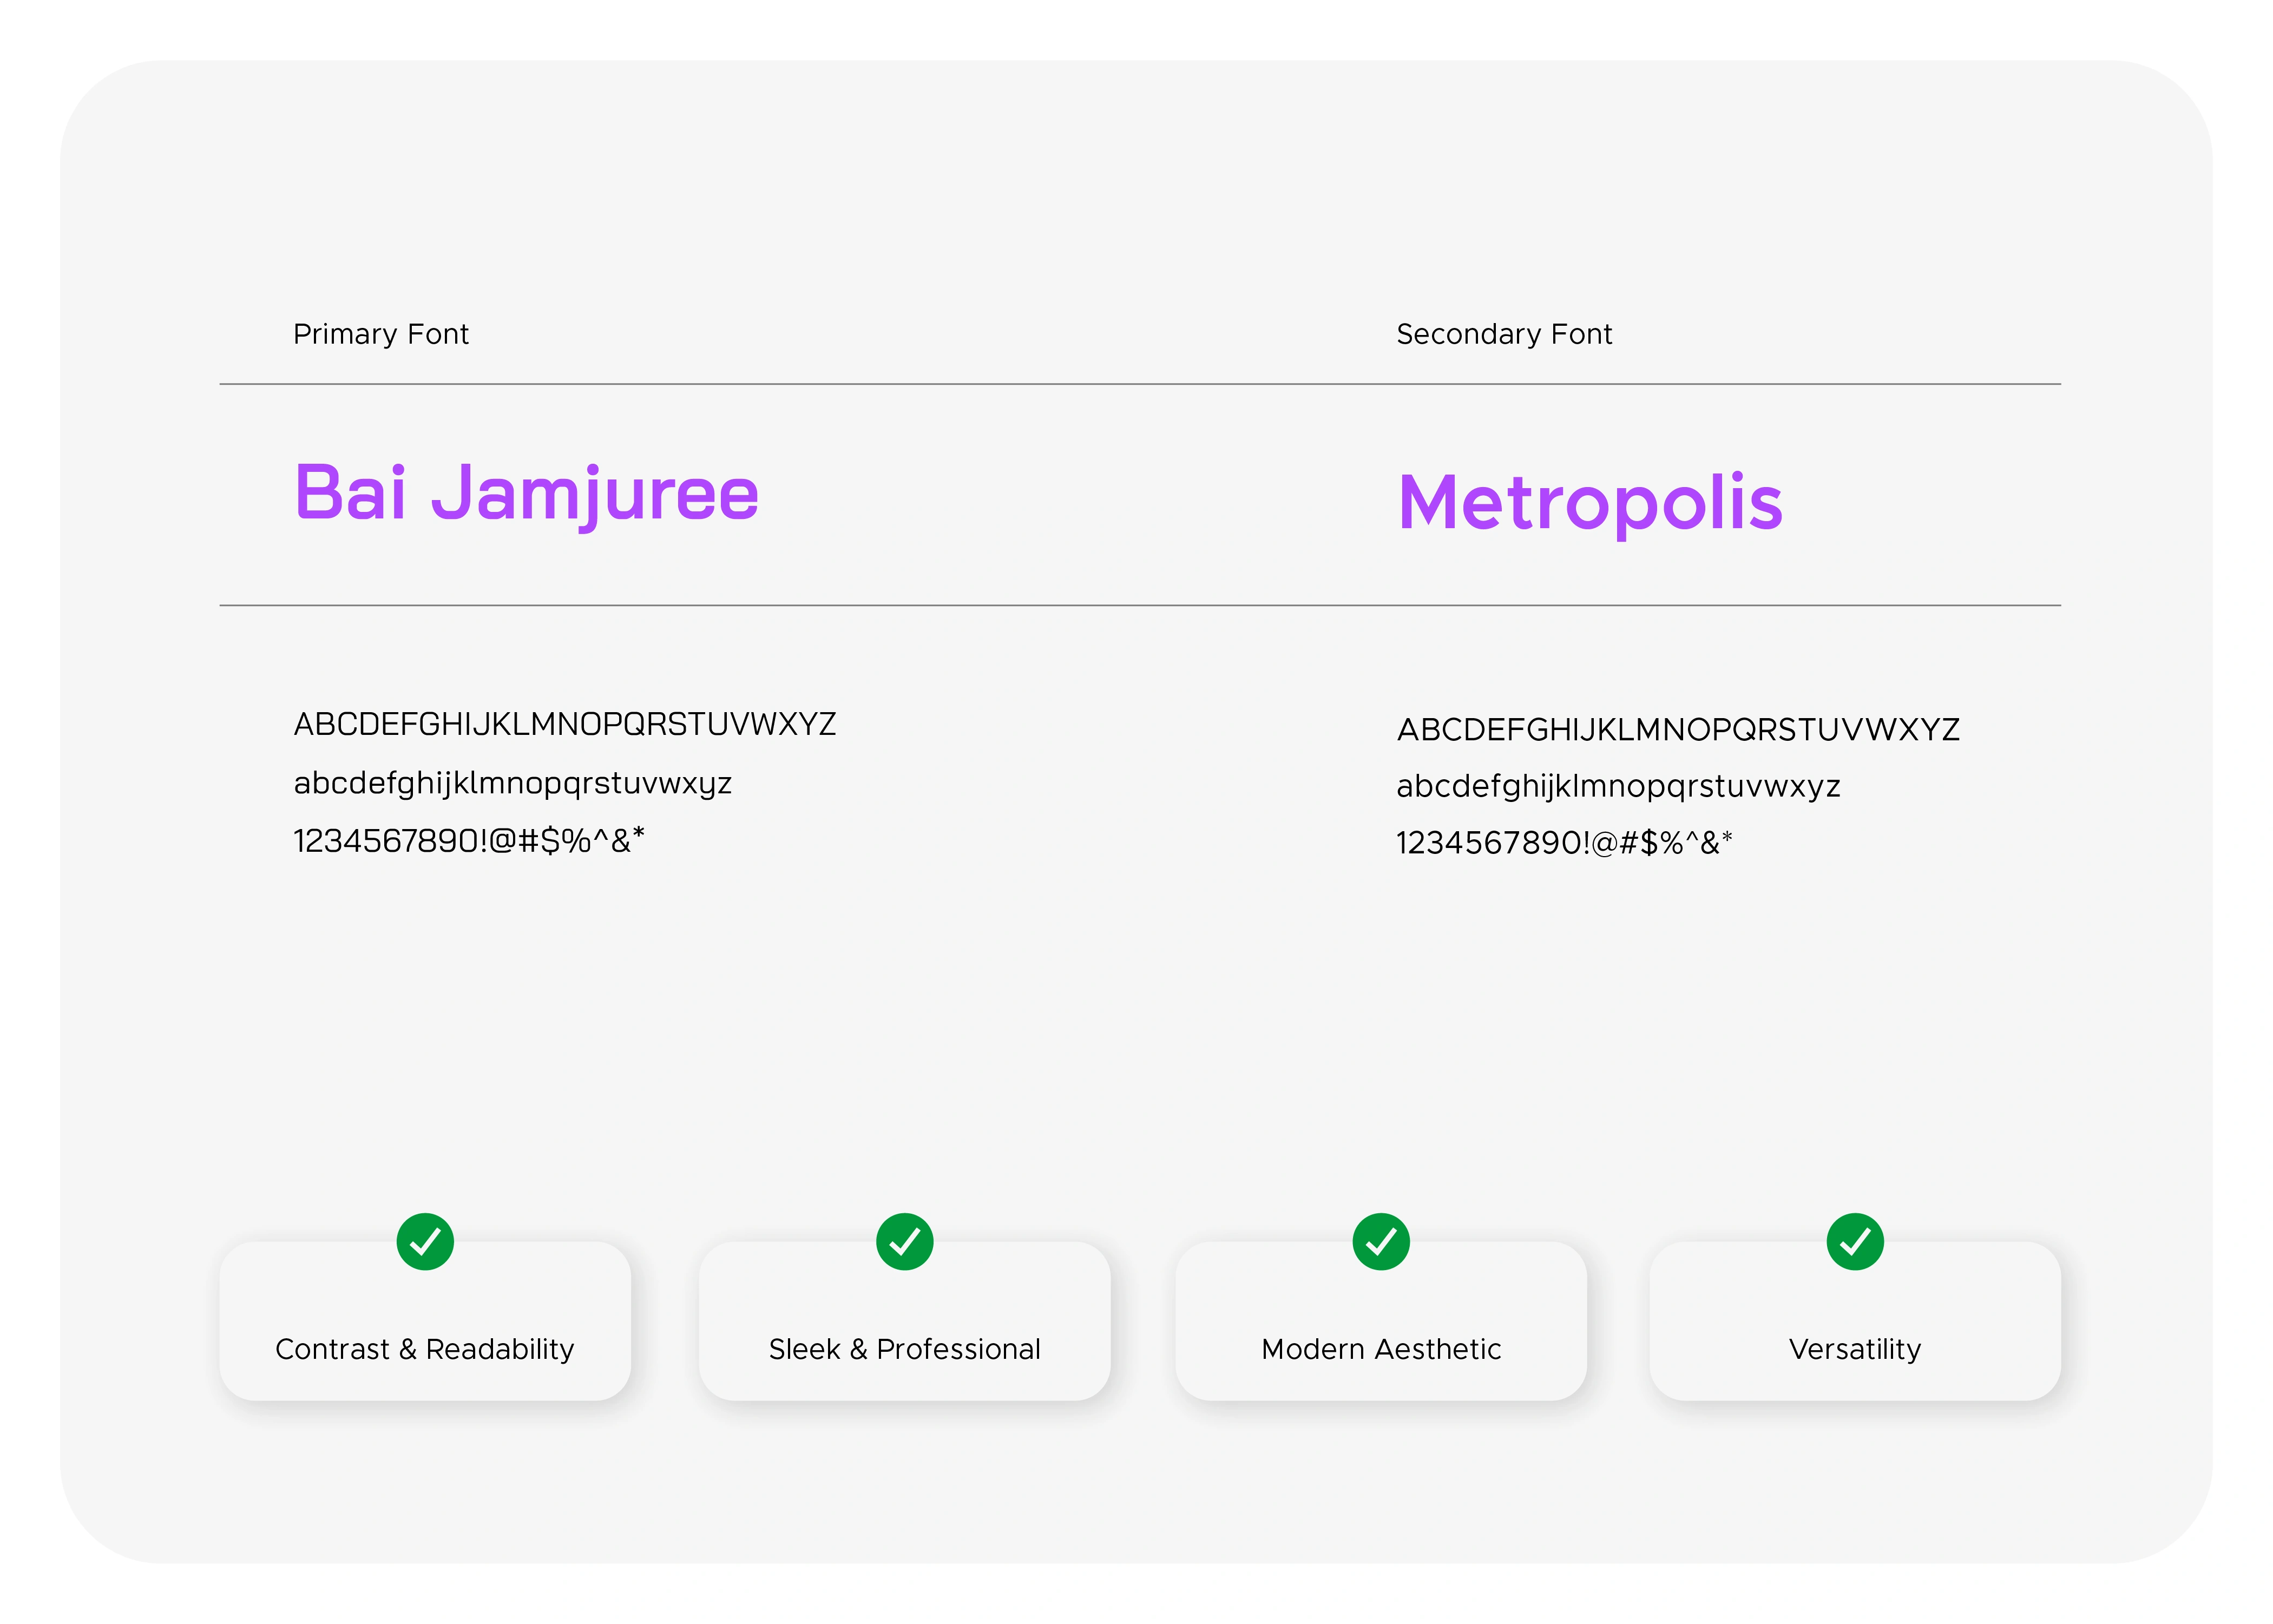Click the Bai Jamjuree lowercase alphabet line

512,783
